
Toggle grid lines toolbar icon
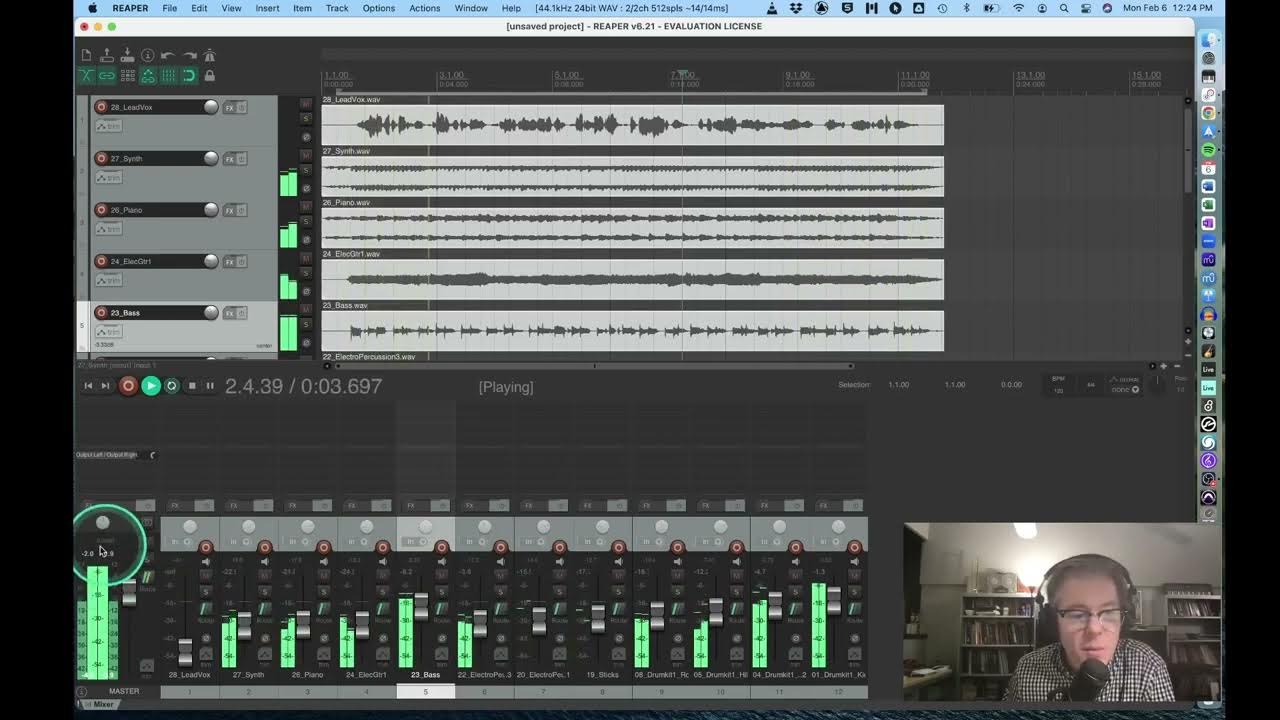pos(168,75)
